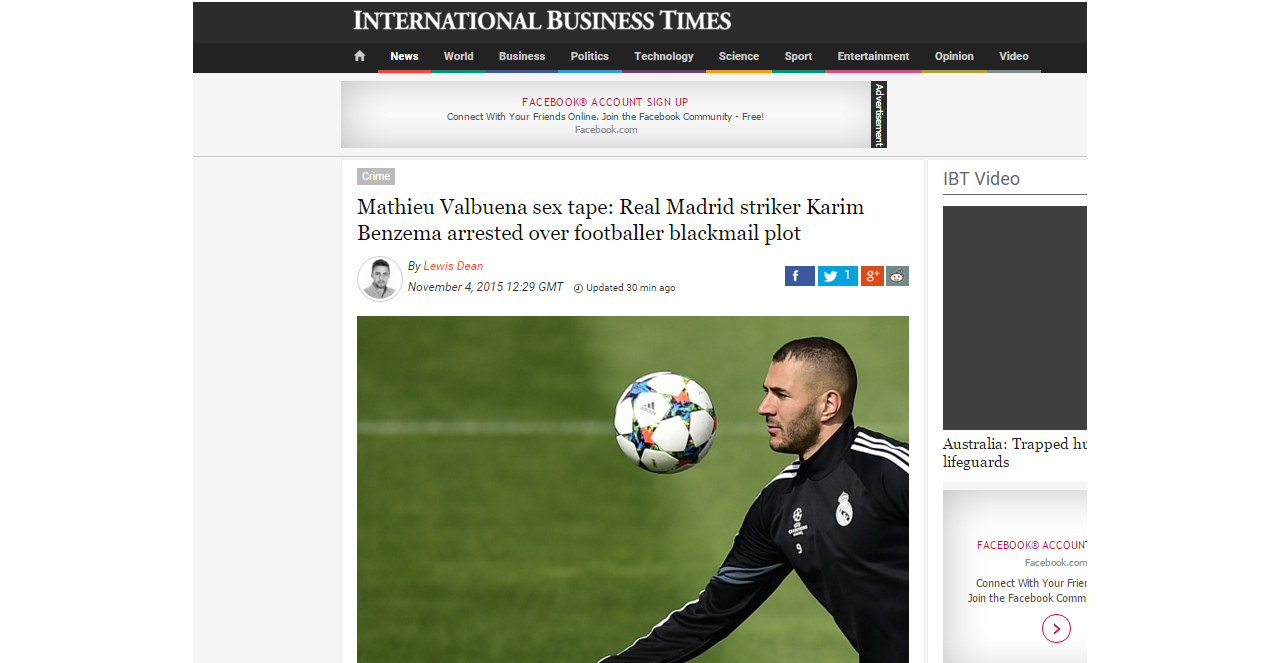The height and width of the screenshot is (663, 1288).
Task: Open the Opinion section
Action: pos(954,56)
